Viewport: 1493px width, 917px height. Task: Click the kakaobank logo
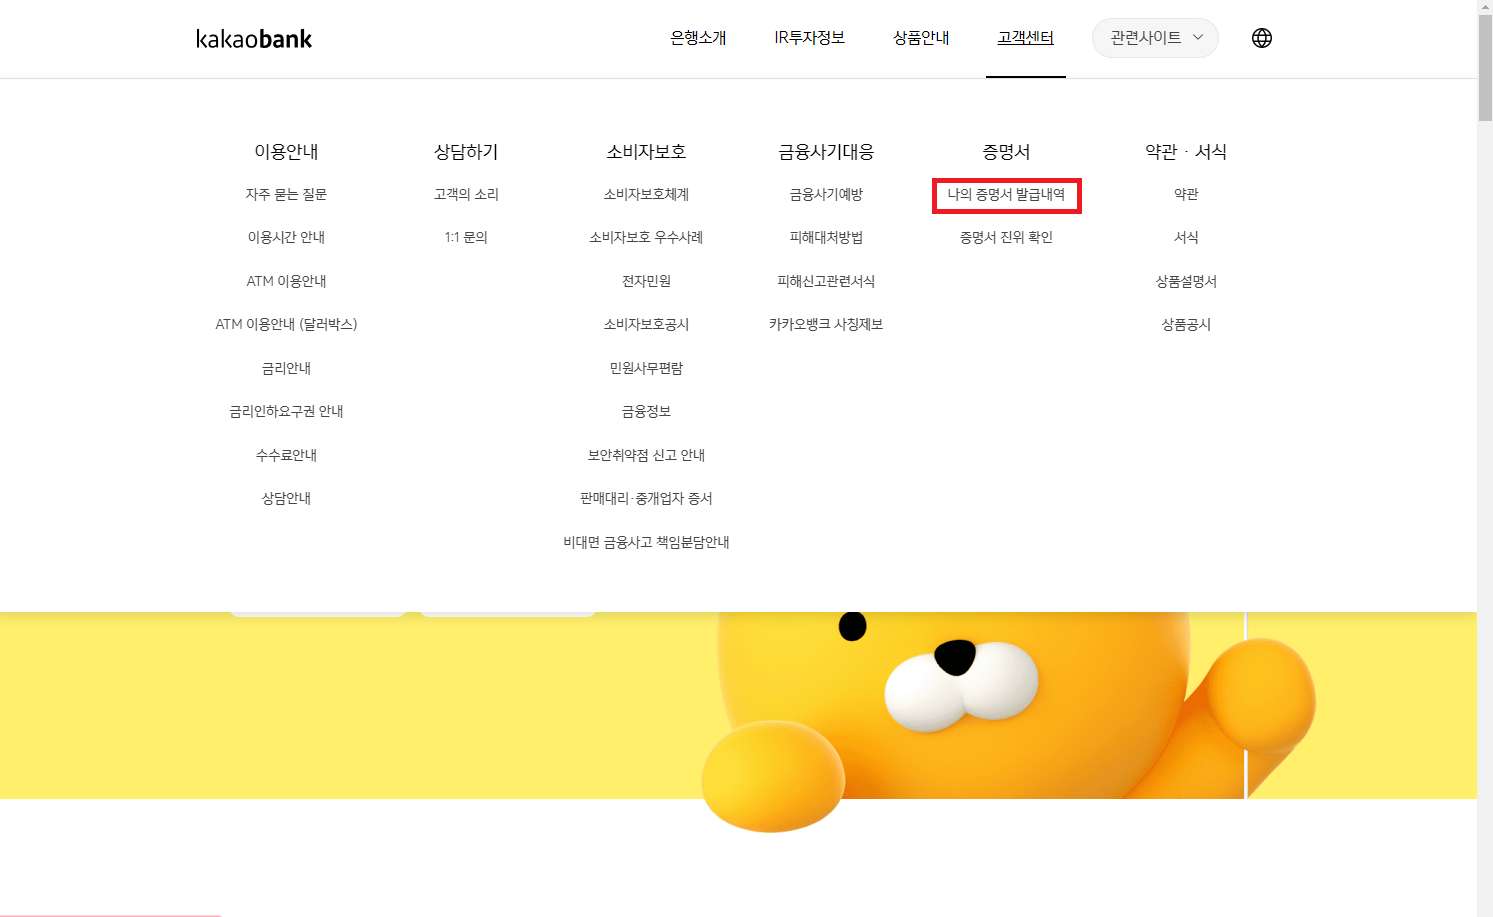254,39
